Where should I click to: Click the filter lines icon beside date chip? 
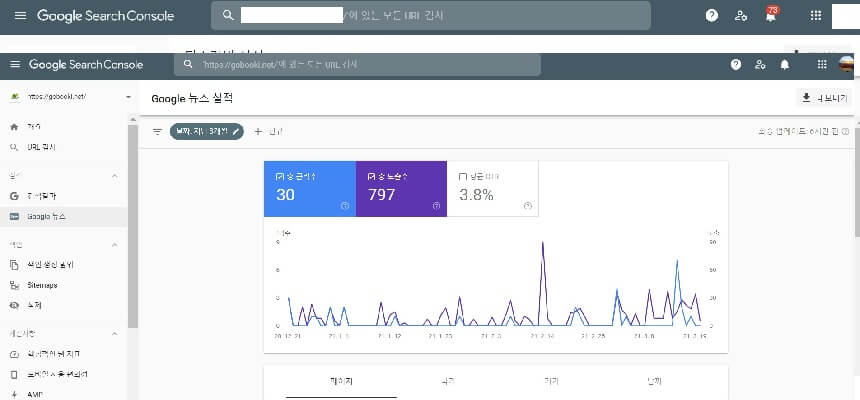(157, 132)
